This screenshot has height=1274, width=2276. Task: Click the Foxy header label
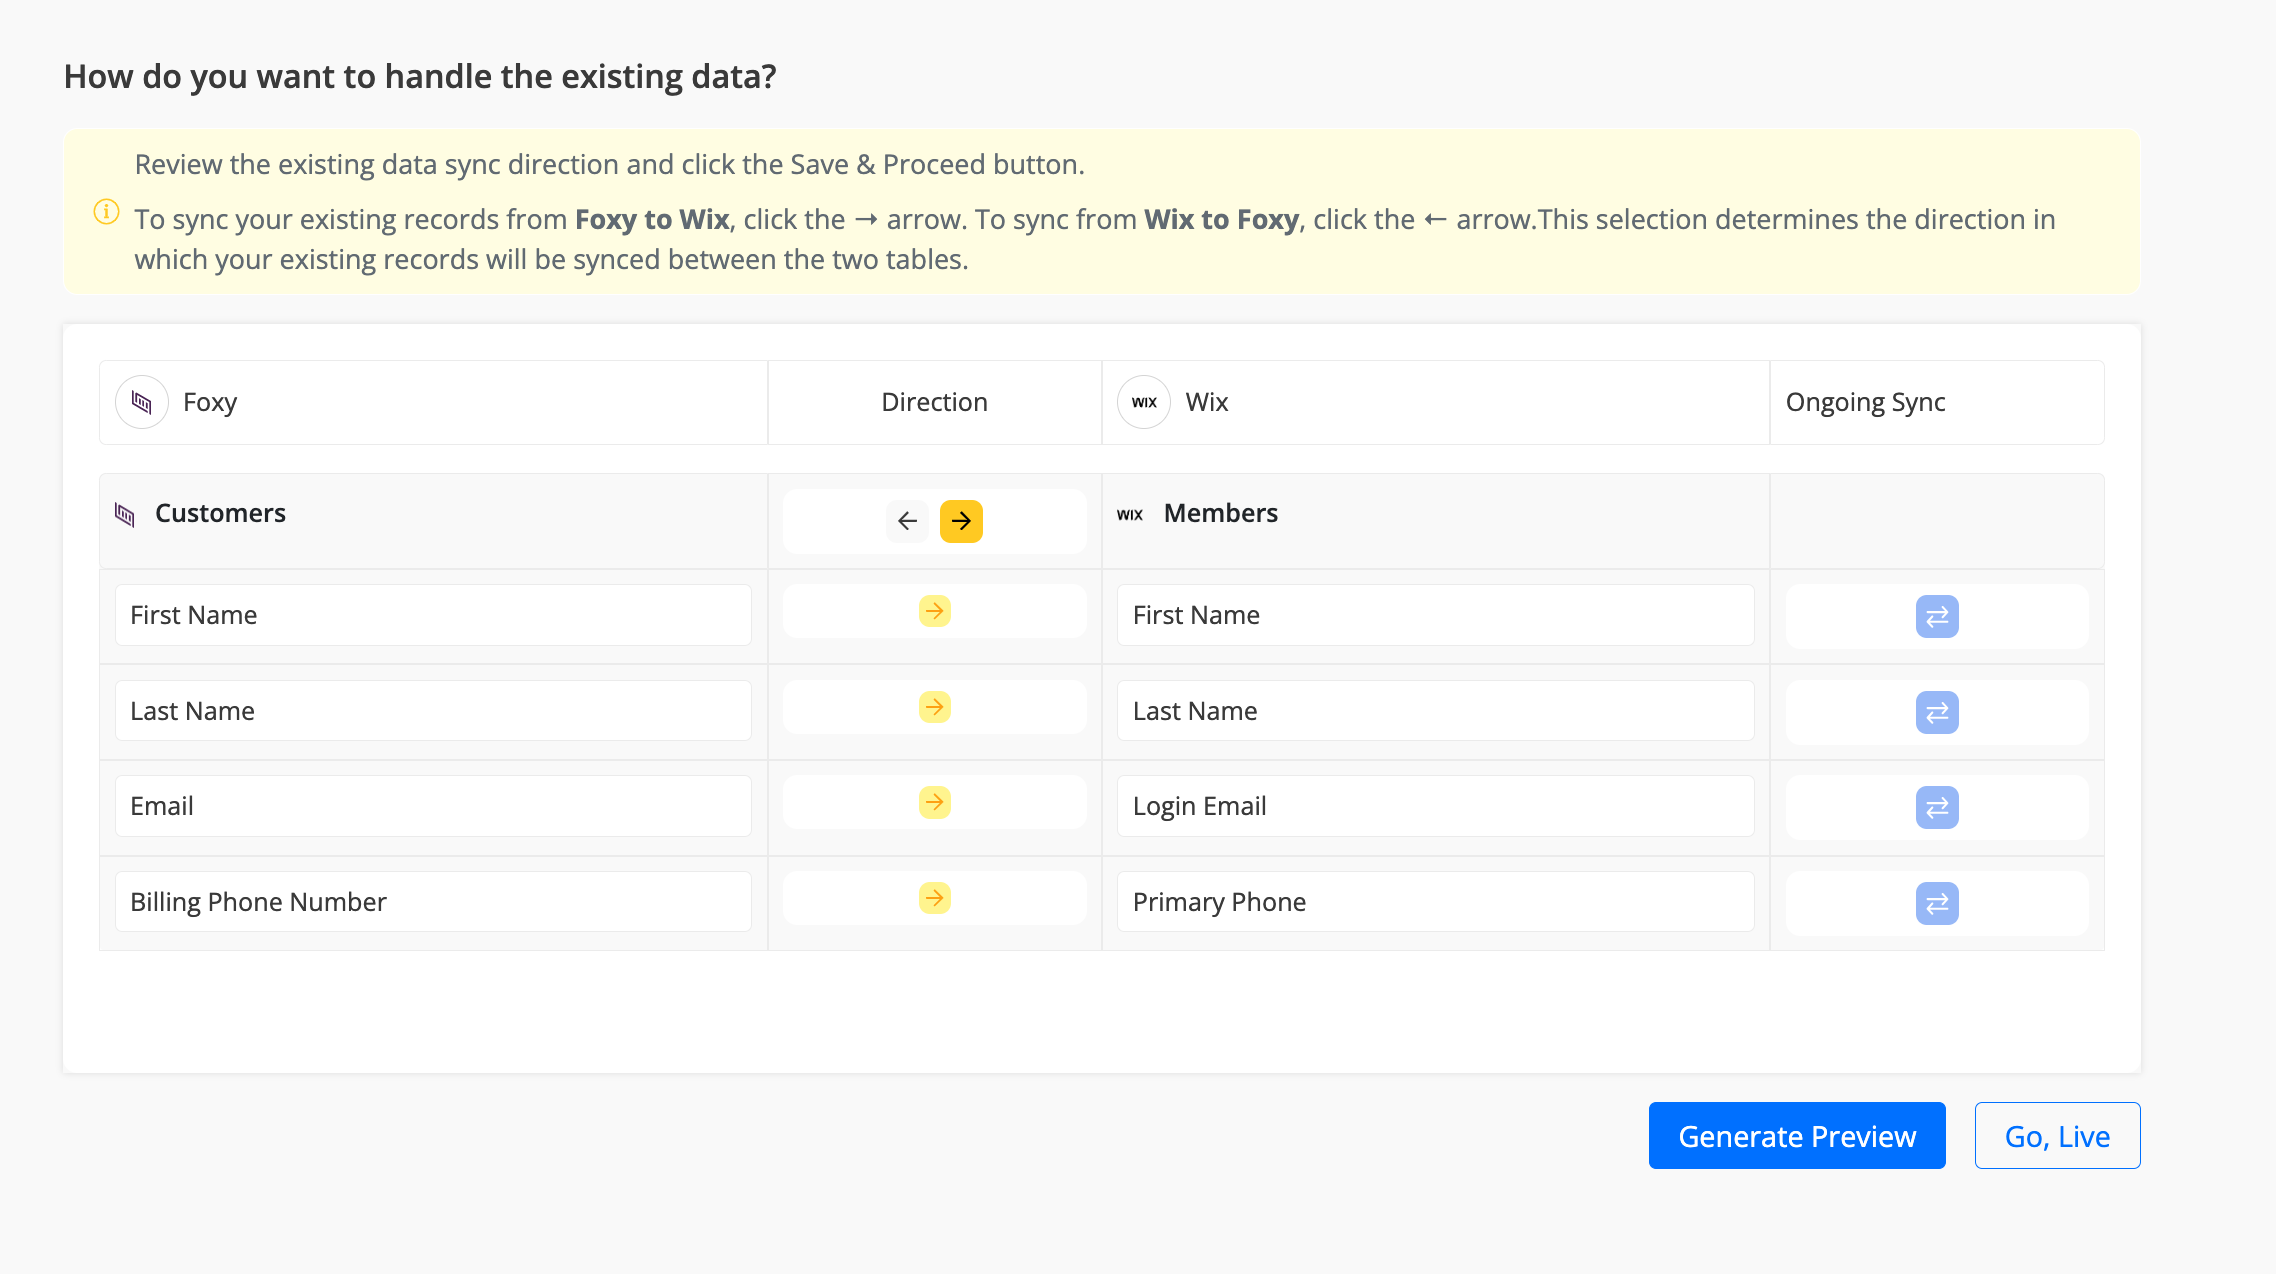coord(210,402)
